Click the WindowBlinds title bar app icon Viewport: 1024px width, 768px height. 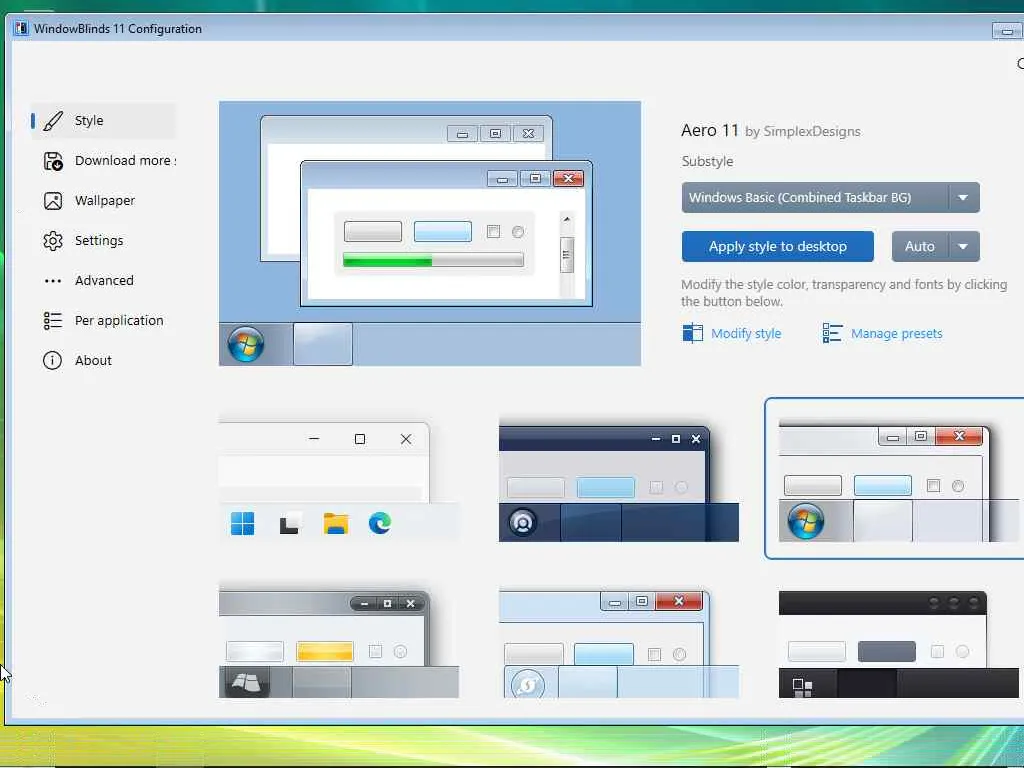pos(21,28)
